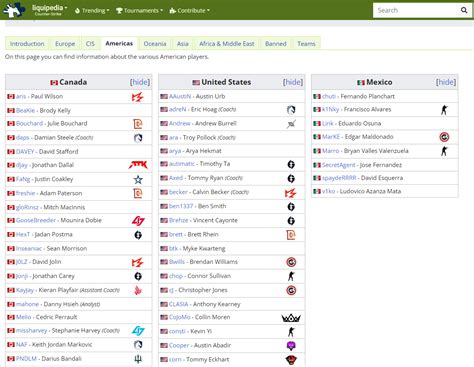Open the Contribute dropdown menu
This screenshot has height=367, width=474.
(190, 11)
